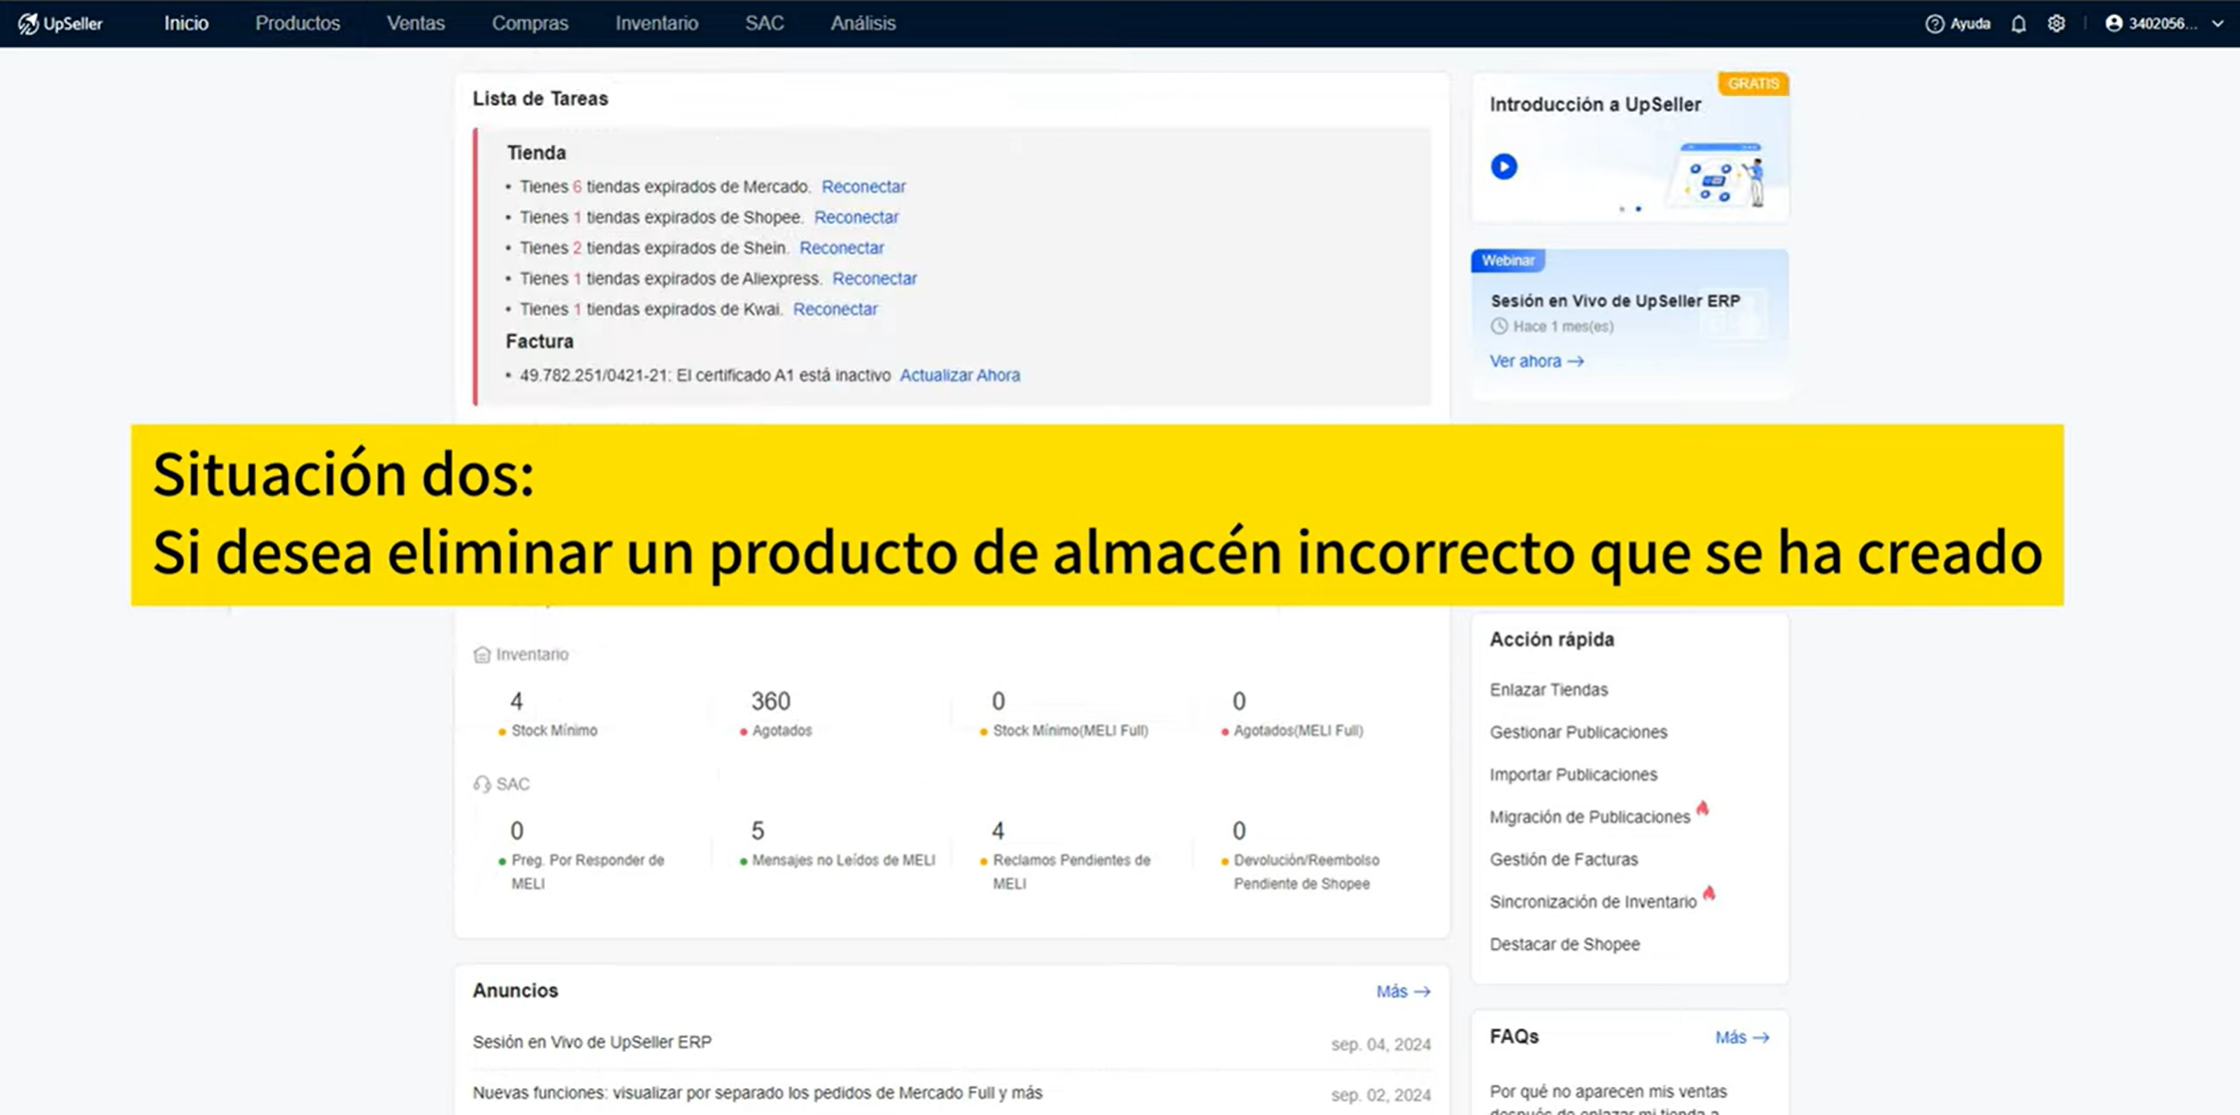Open Más link in Anuncios
2240x1115 pixels.
point(1403,991)
